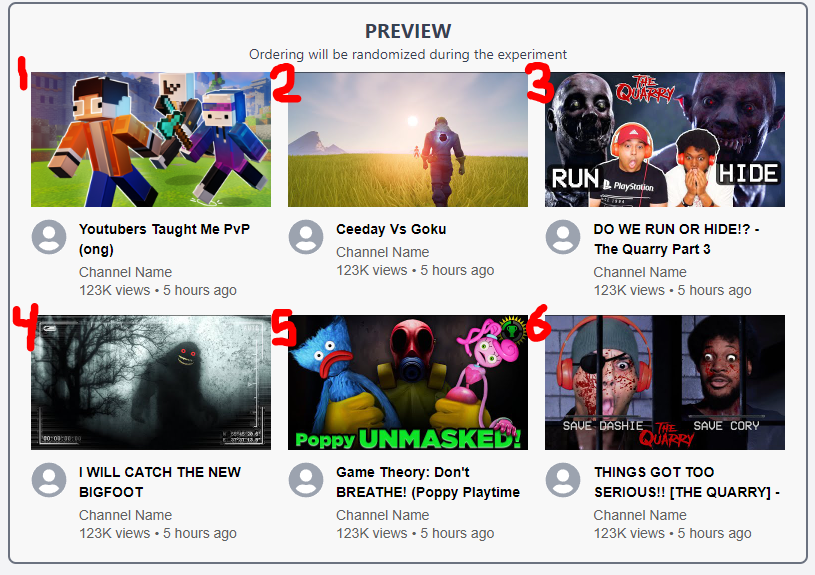Viewport: 815px width, 575px height.
Task: Click channel avatar beside Youtubers Taught Me PvP
Action: coord(49,237)
